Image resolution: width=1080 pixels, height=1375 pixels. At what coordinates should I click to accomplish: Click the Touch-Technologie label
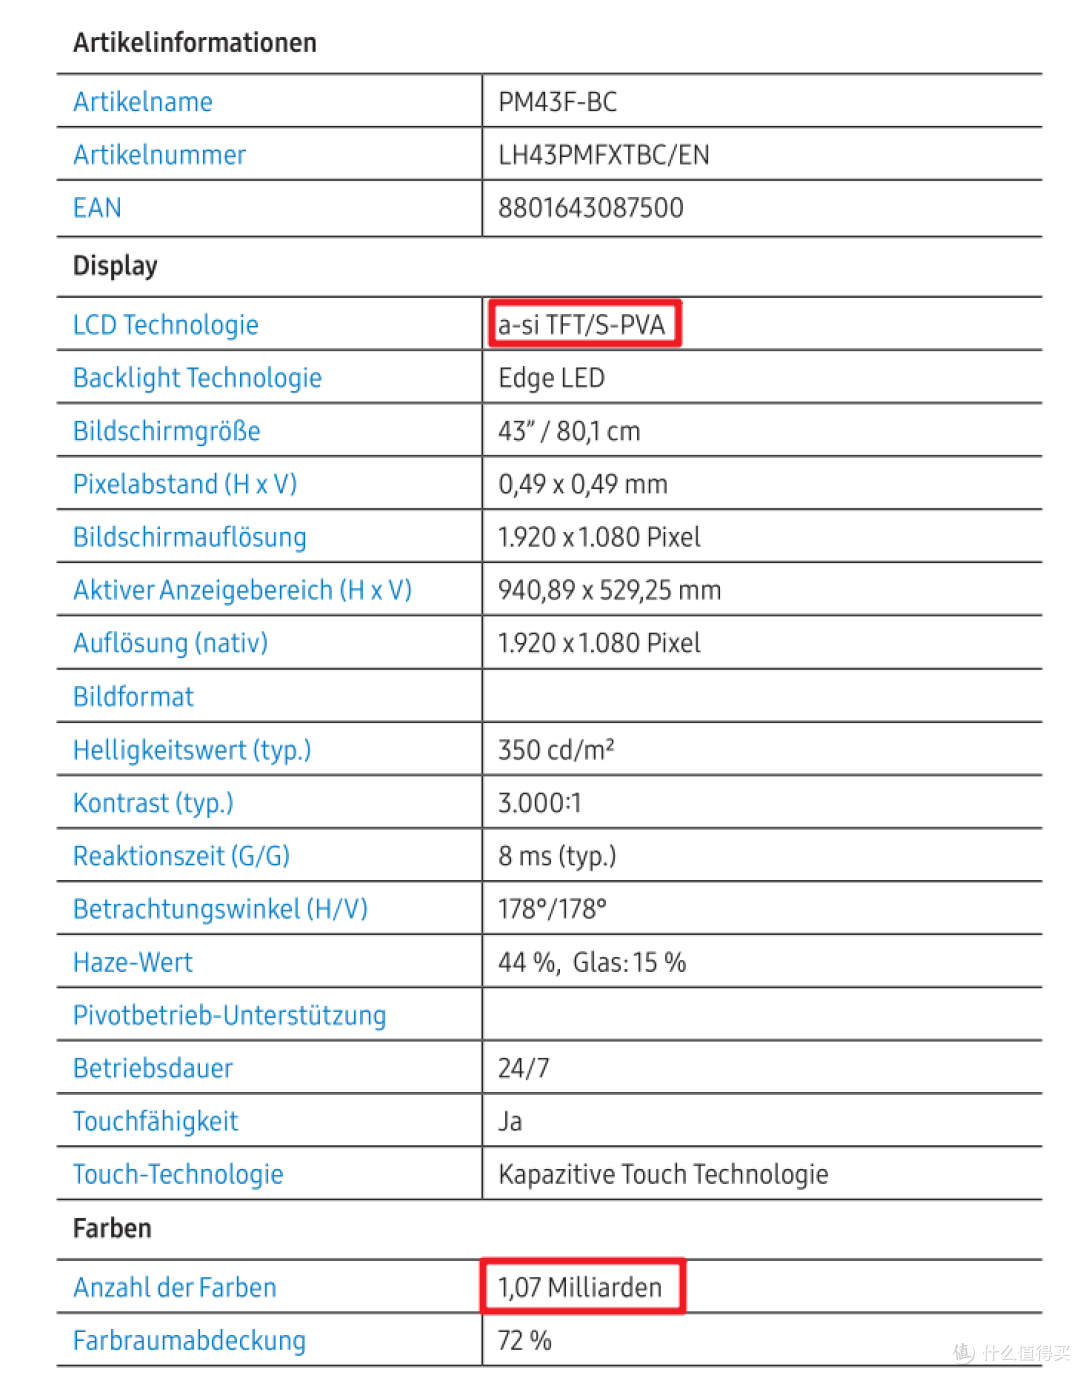(178, 1174)
